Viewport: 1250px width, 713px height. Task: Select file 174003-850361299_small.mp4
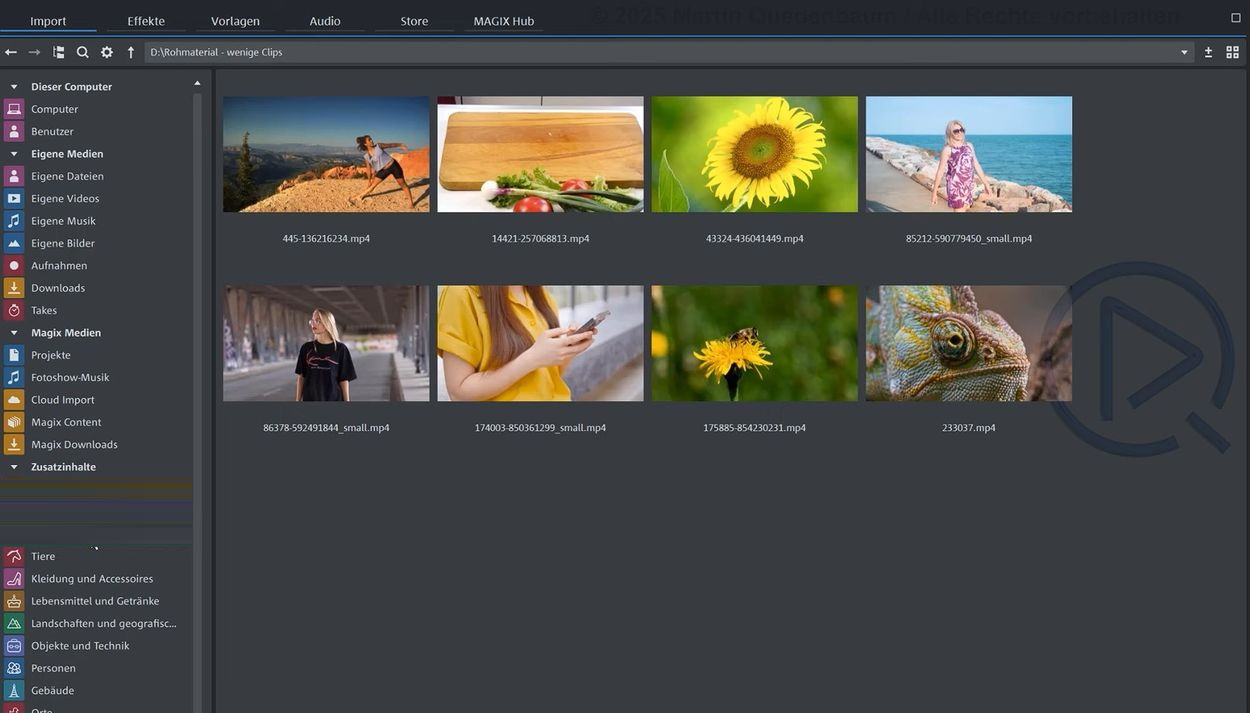(x=540, y=344)
